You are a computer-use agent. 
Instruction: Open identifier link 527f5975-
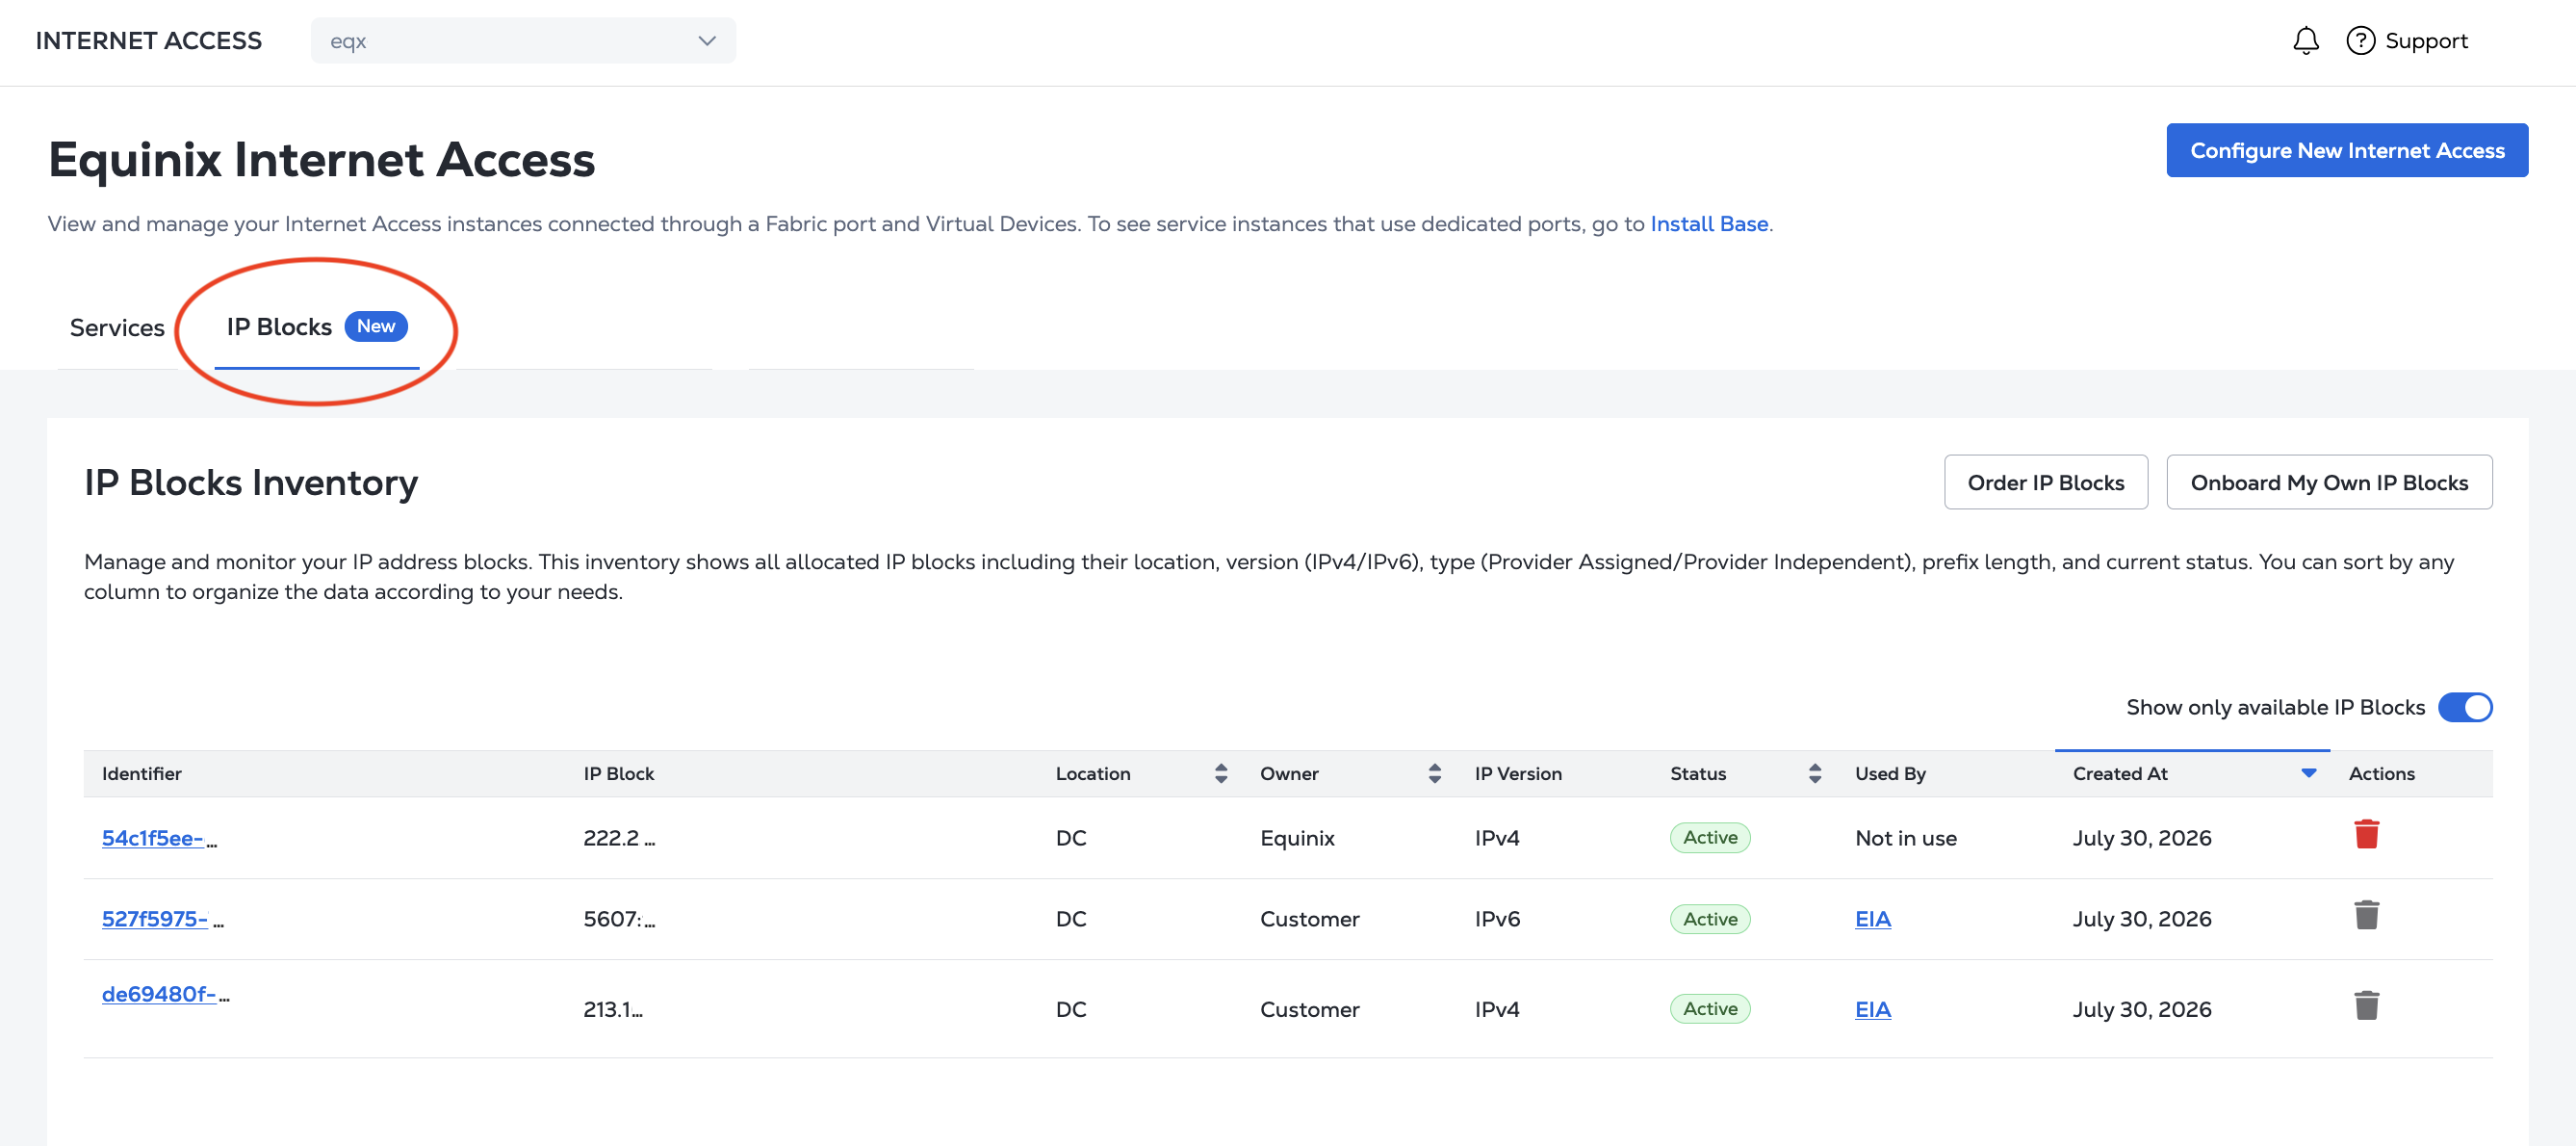[154, 919]
